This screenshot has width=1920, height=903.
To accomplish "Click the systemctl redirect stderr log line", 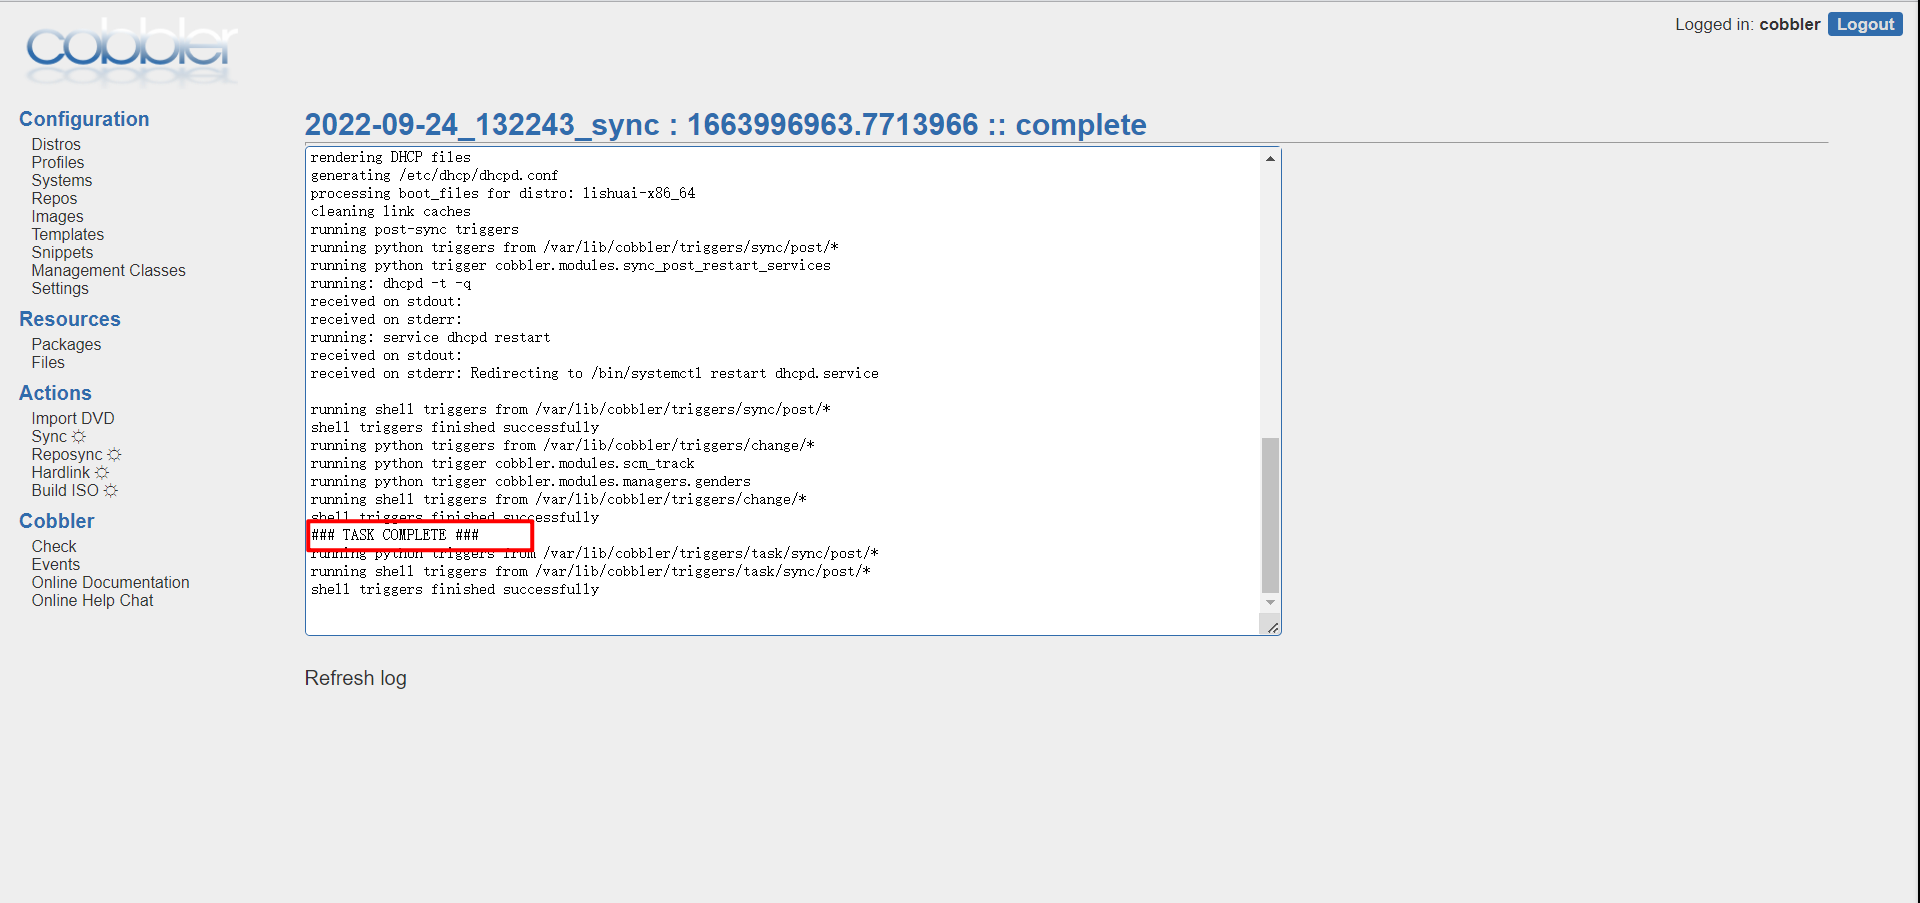I will 594,373.
